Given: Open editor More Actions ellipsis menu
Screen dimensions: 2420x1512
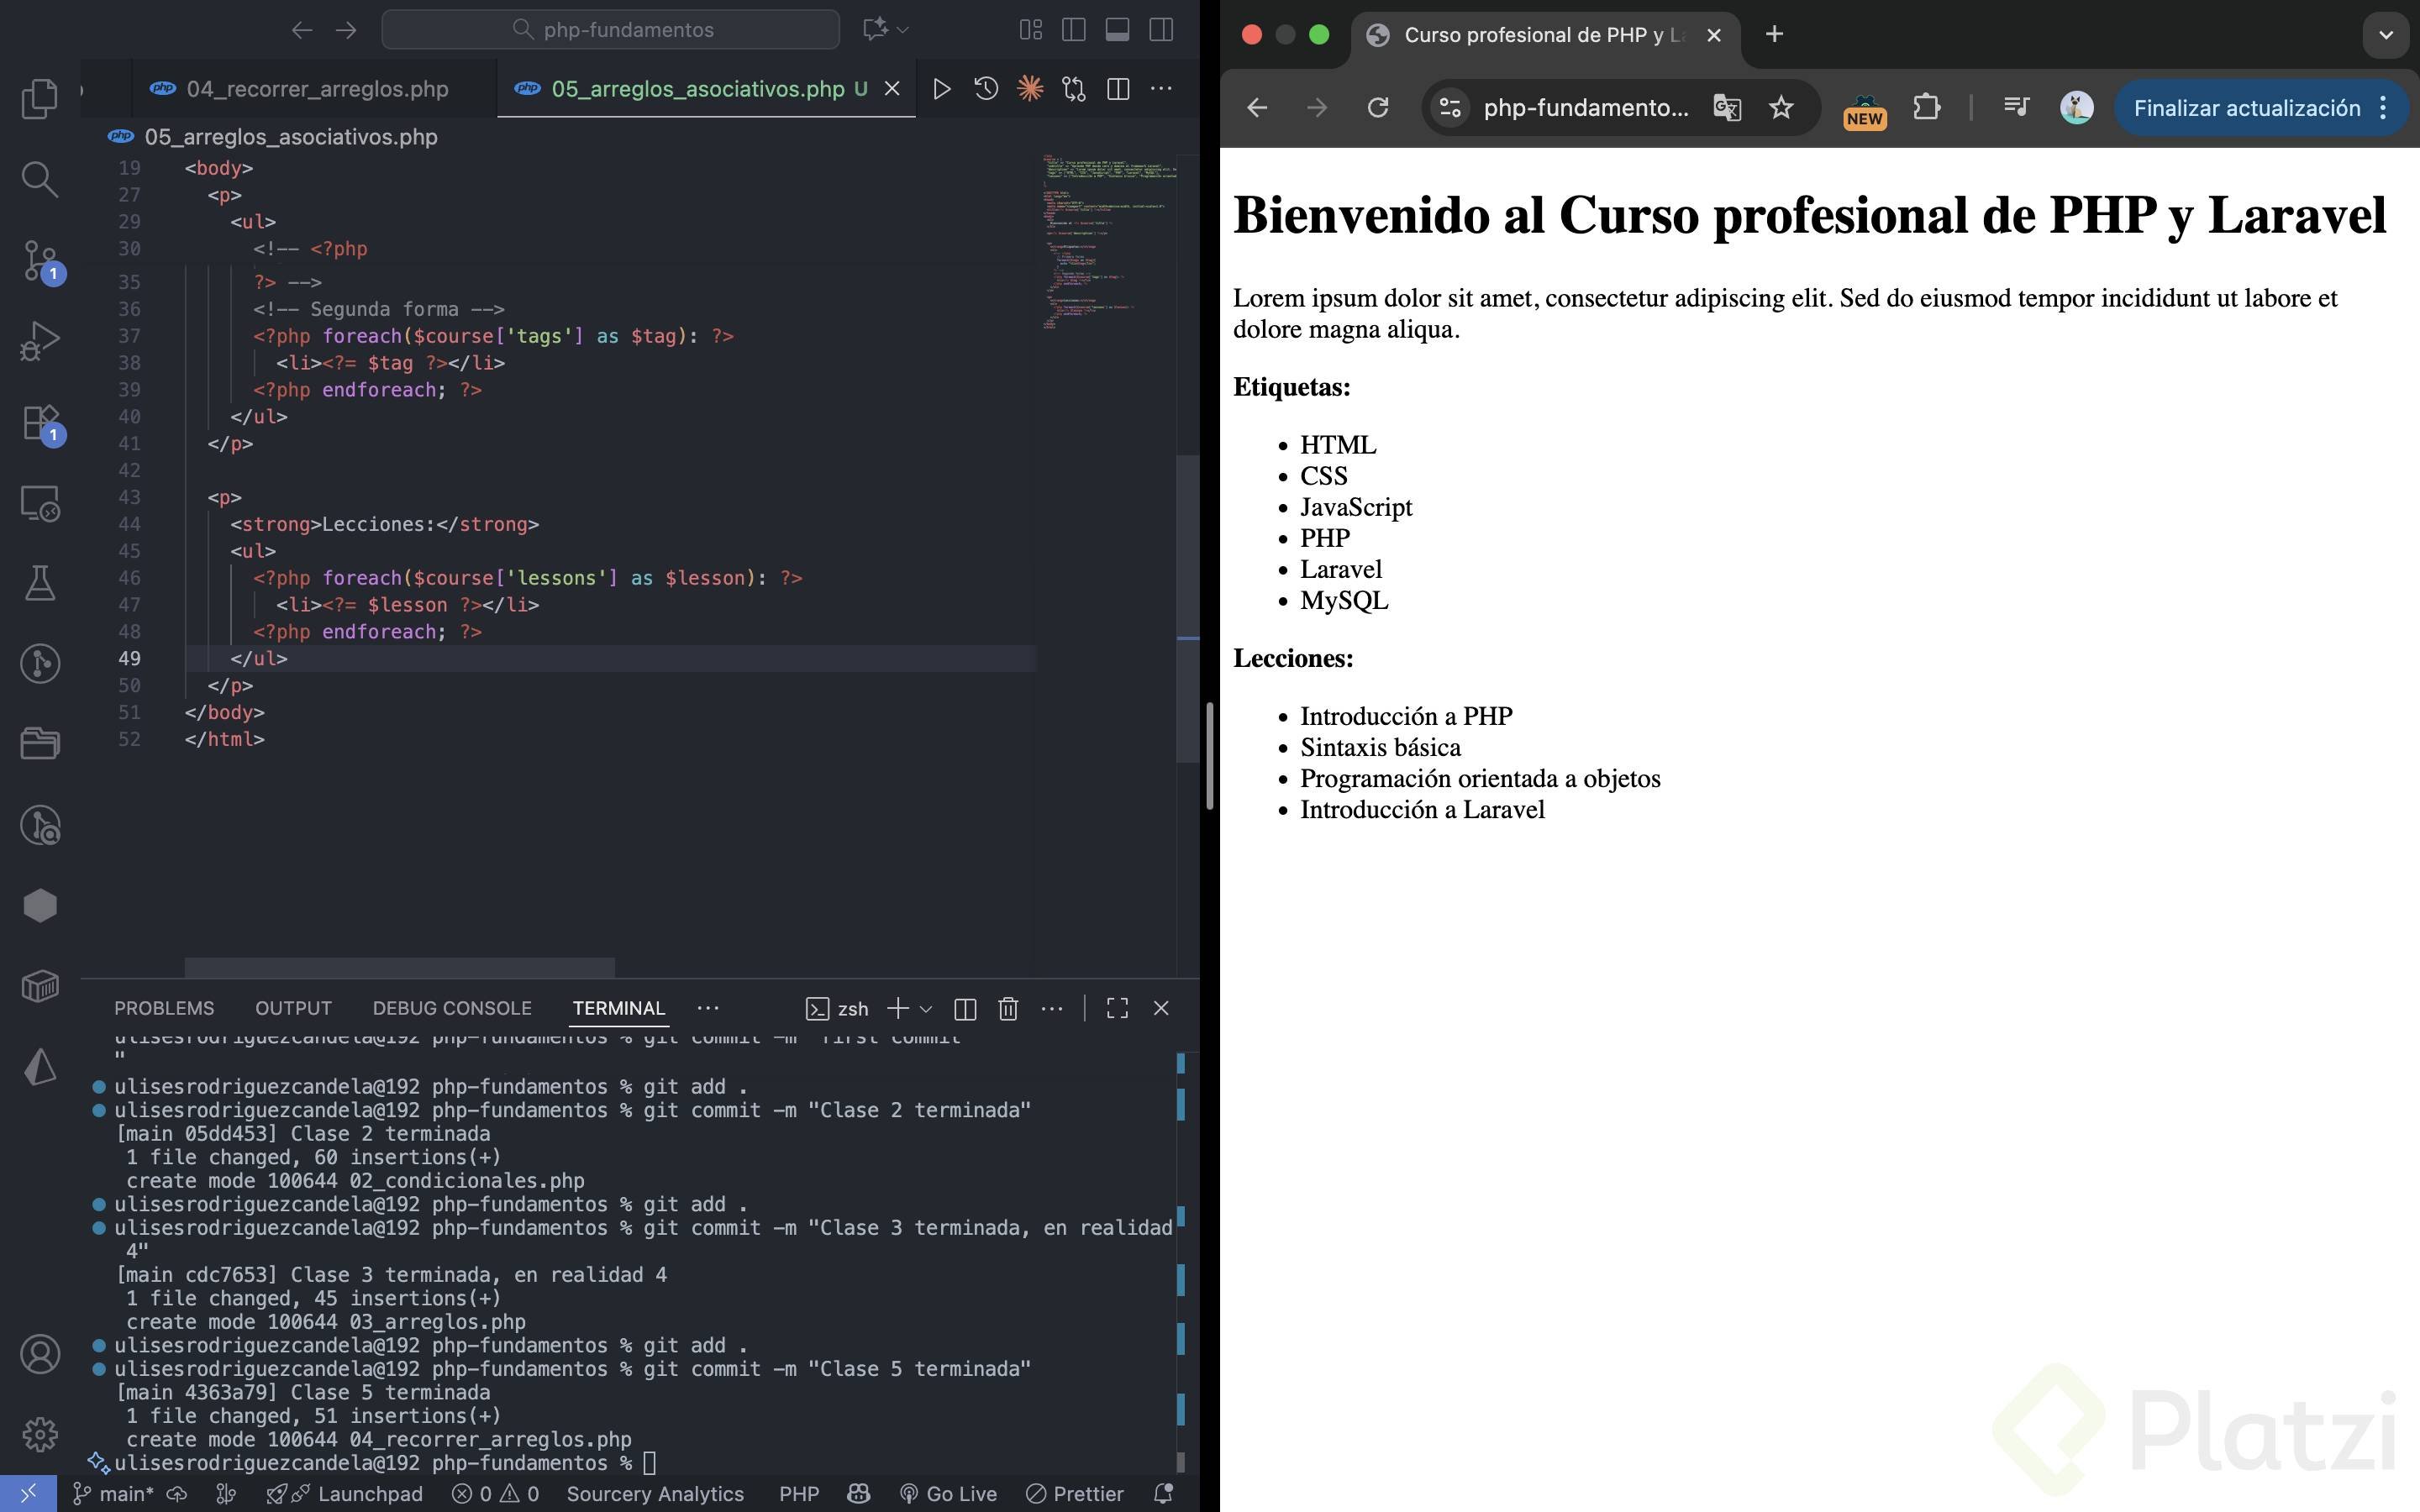Looking at the screenshot, I should click(1161, 89).
